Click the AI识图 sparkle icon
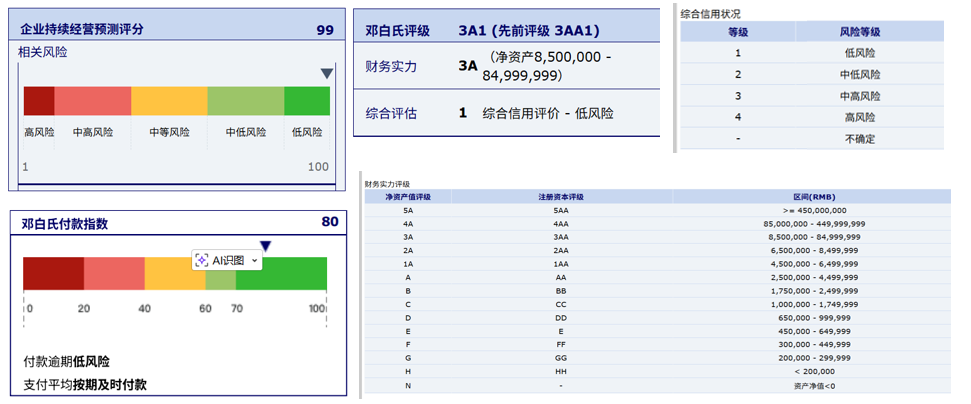Viewport: 971px width, 404px height. click(201, 261)
